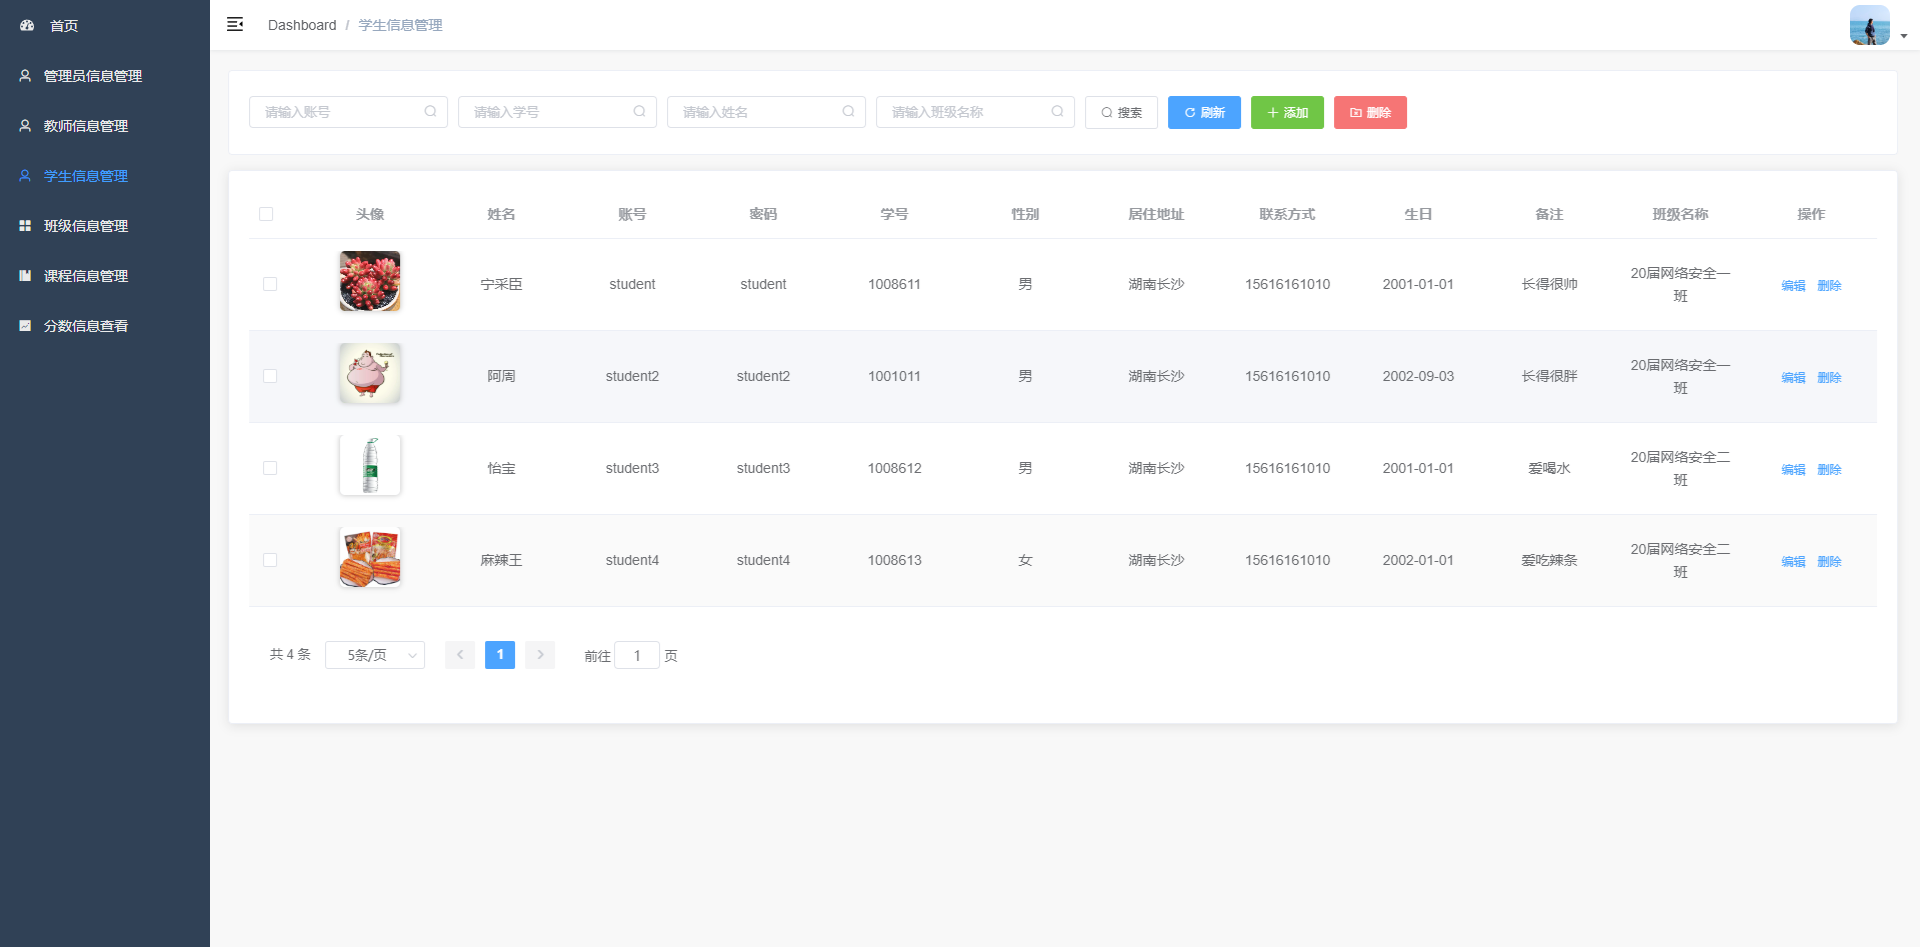The height and width of the screenshot is (947, 1920).
Task: Go to next page with right chevron
Action: (x=540, y=655)
